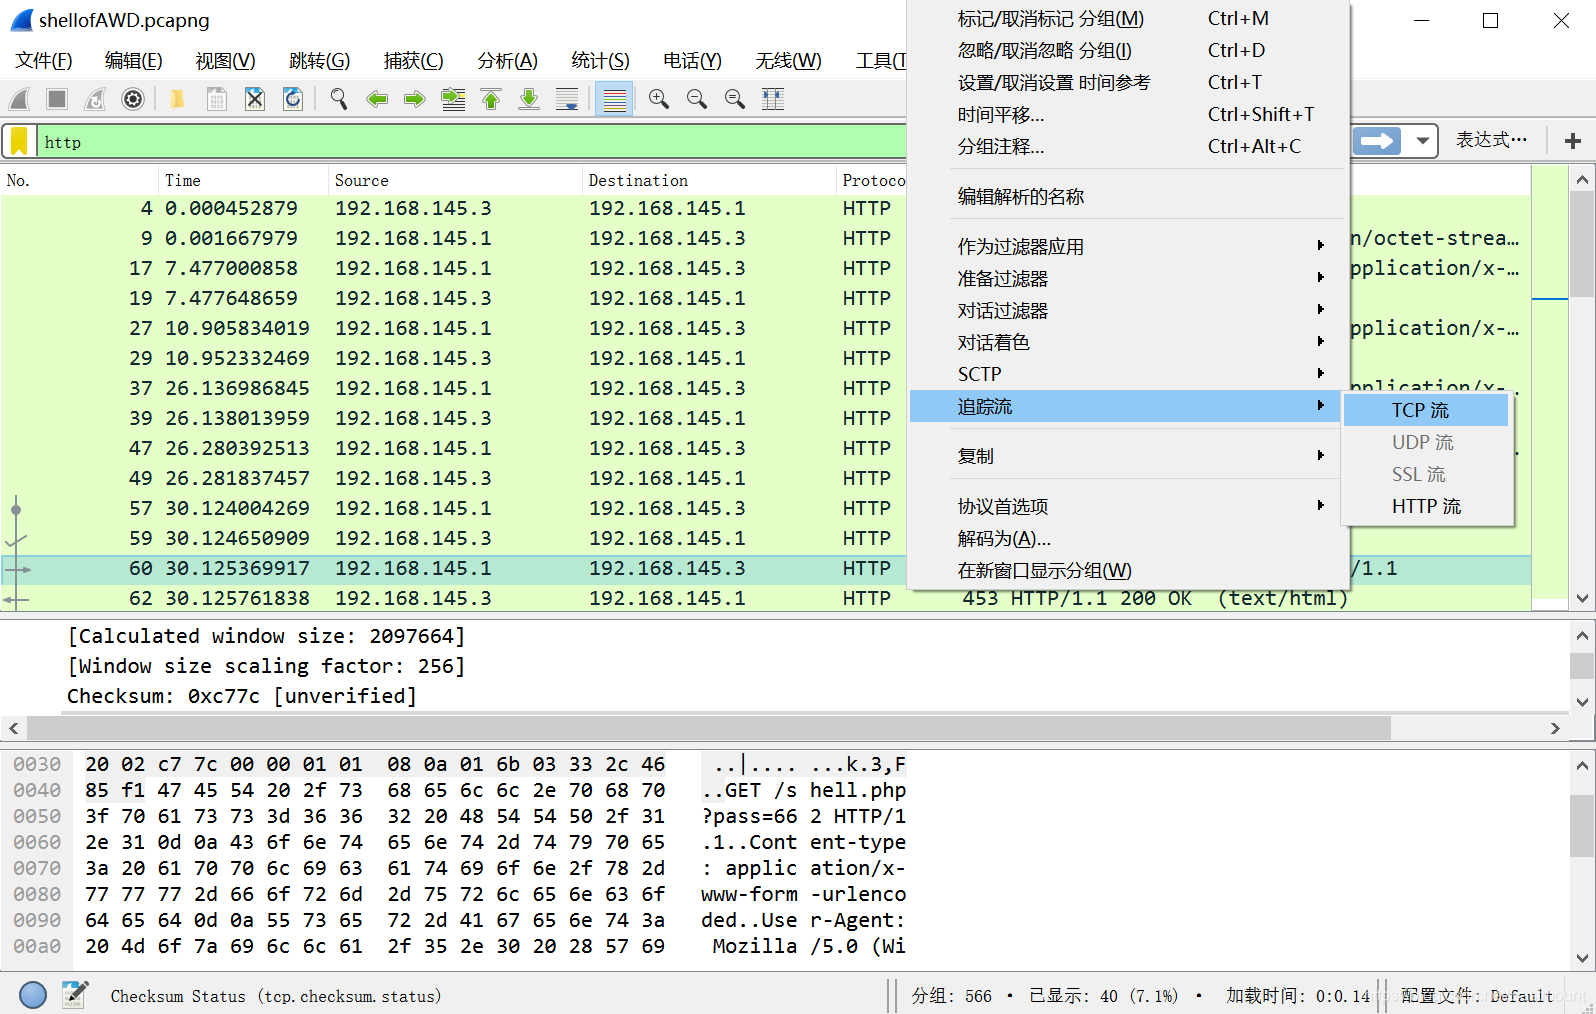Image resolution: width=1596 pixels, height=1014 pixels.
Task: Toggle auto-scroll during live capture
Action: (x=567, y=99)
